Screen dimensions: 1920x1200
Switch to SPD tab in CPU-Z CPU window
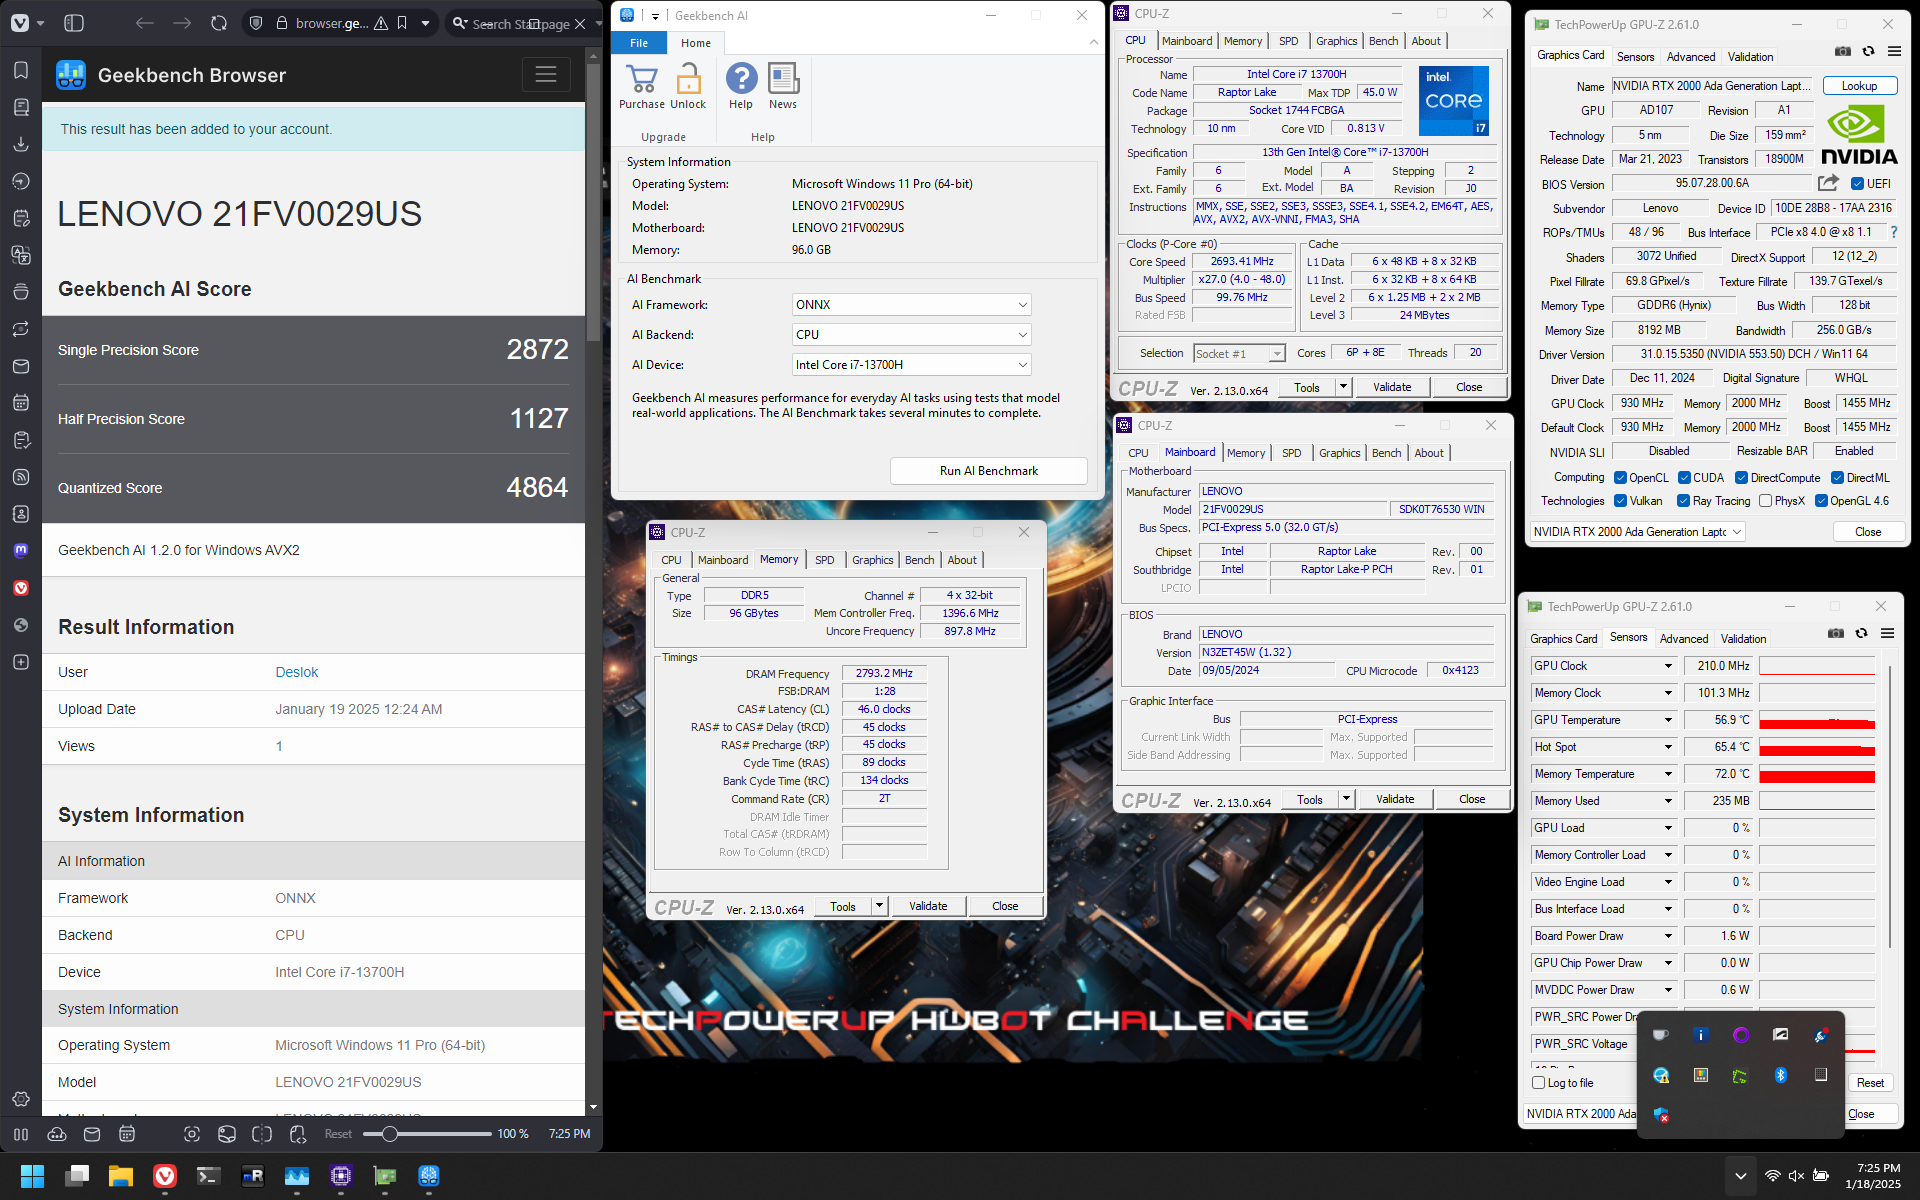[x=1289, y=41]
